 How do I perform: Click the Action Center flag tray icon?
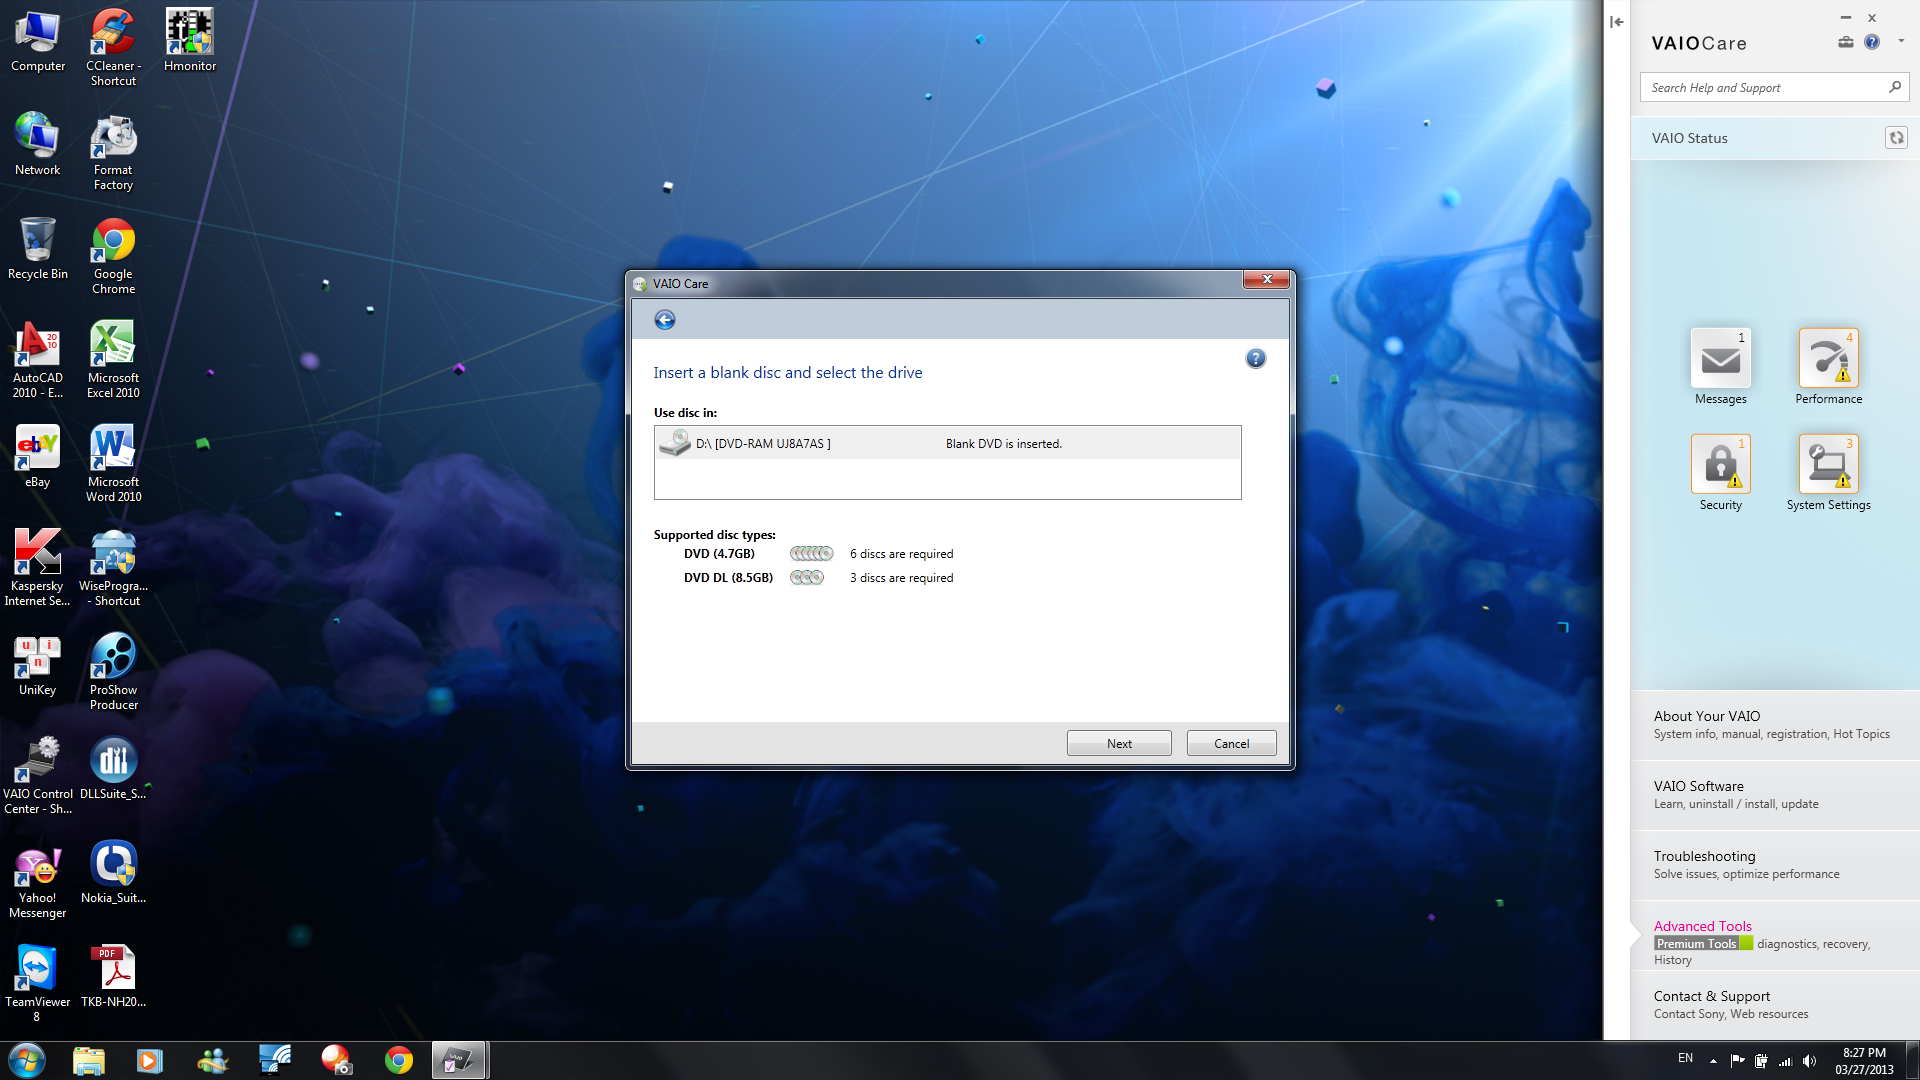(1737, 1061)
